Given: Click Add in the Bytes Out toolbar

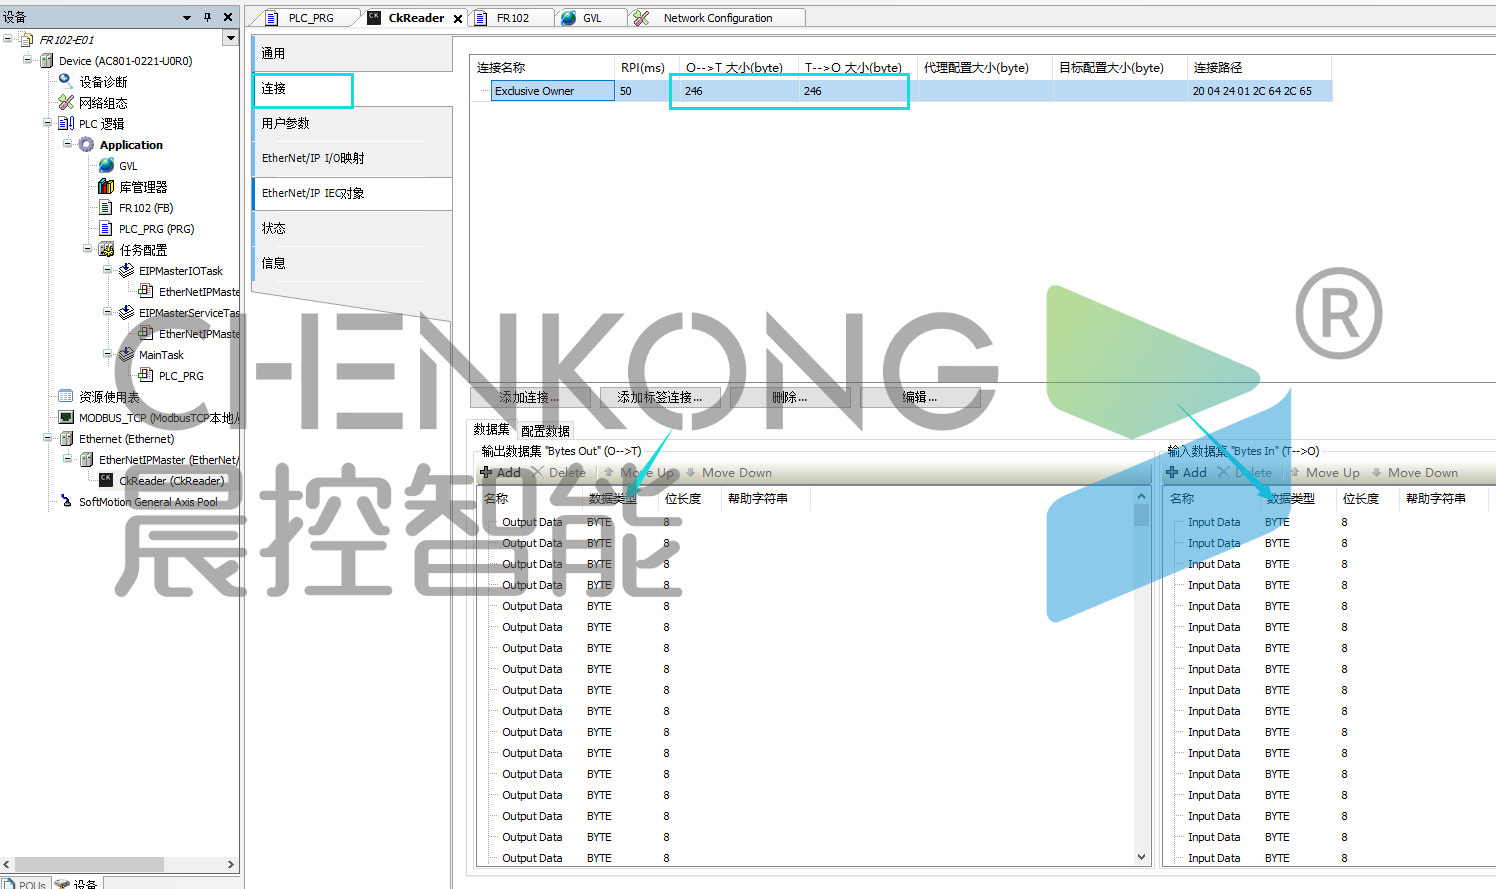Looking at the screenshot, I should [x=501, y=473].
